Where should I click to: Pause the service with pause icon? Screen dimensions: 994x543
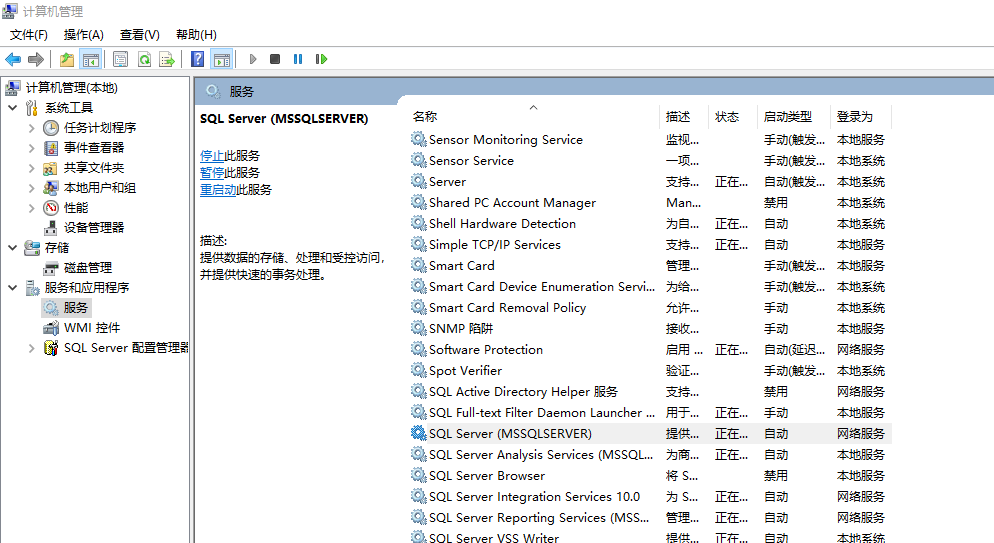[x=298, y=59]
